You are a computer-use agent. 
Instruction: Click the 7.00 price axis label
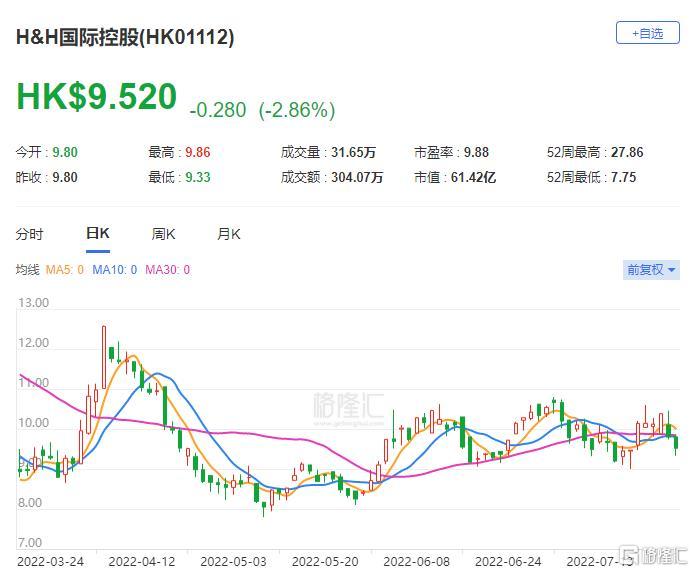coord(30,543)
